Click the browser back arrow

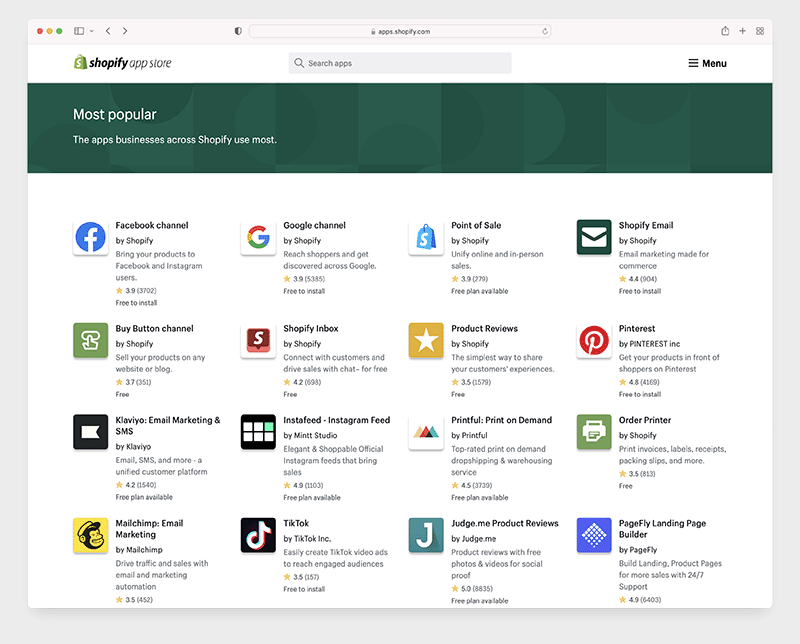(x=108, y=31)
